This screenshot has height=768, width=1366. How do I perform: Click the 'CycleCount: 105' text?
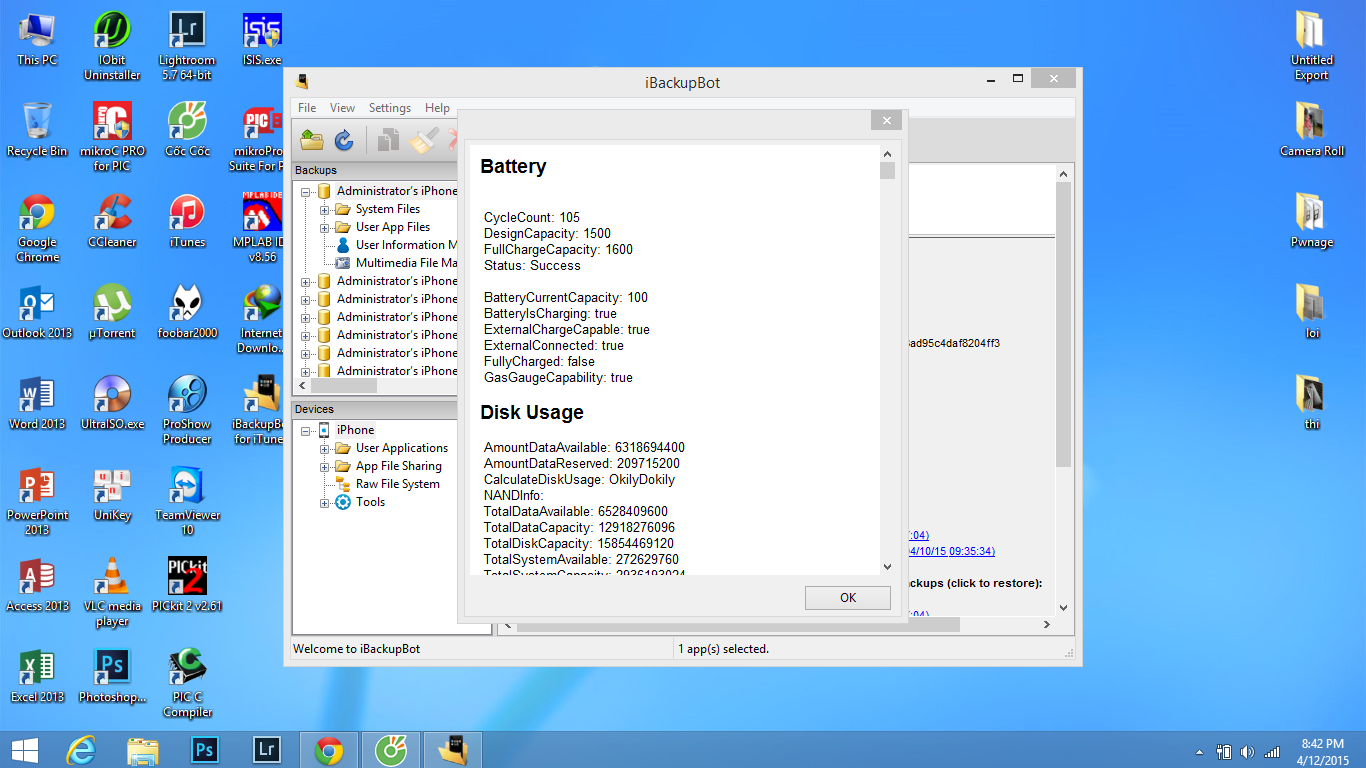[x=532, y=217]
